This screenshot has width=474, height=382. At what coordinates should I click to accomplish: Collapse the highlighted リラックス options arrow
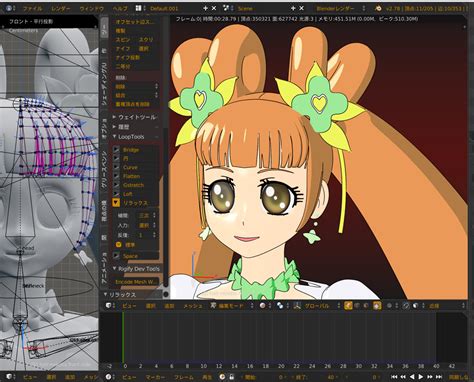116,203
